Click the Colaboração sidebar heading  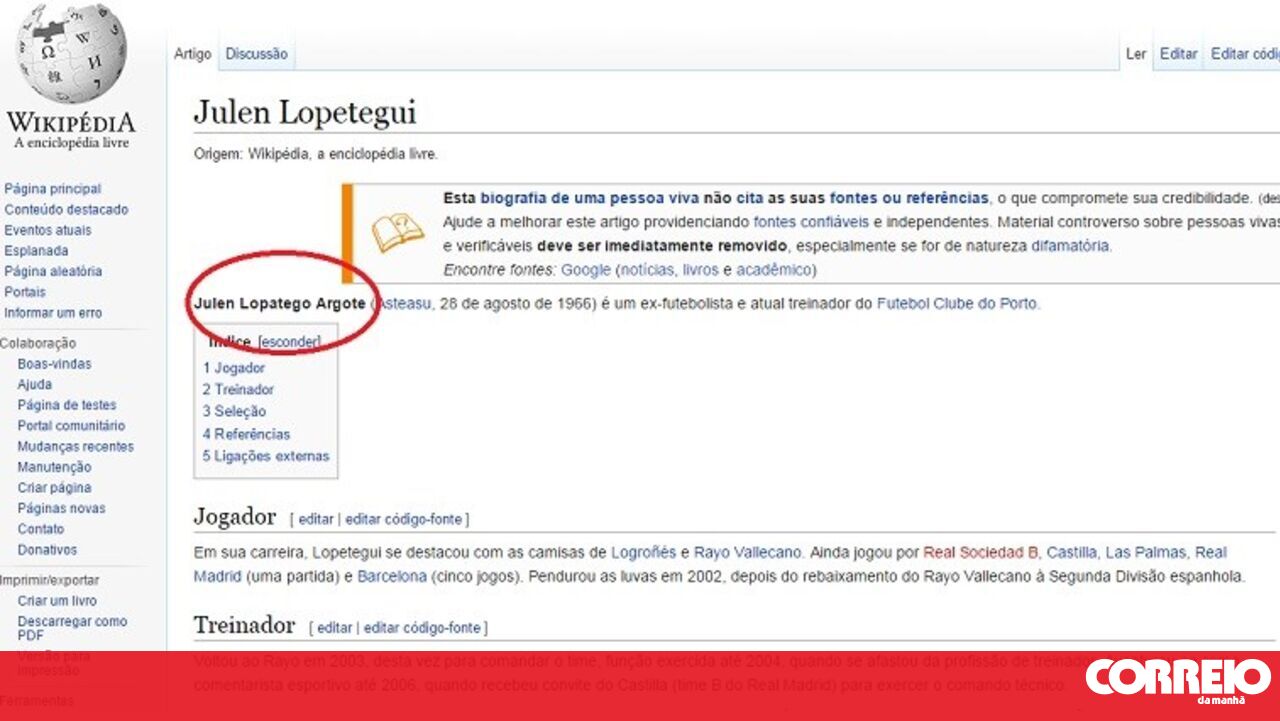[x=38, y=343]
